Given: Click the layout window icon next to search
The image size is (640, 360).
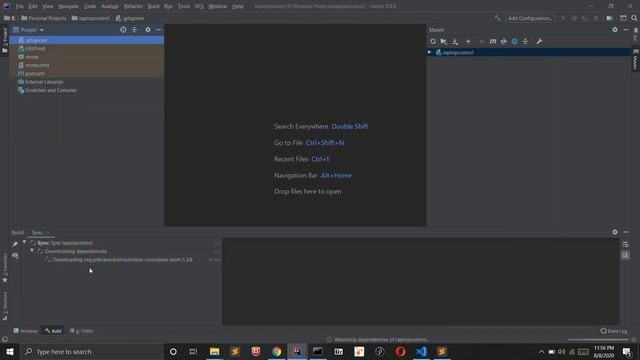Looking at the screenshot, I should (x=623, y=18).
